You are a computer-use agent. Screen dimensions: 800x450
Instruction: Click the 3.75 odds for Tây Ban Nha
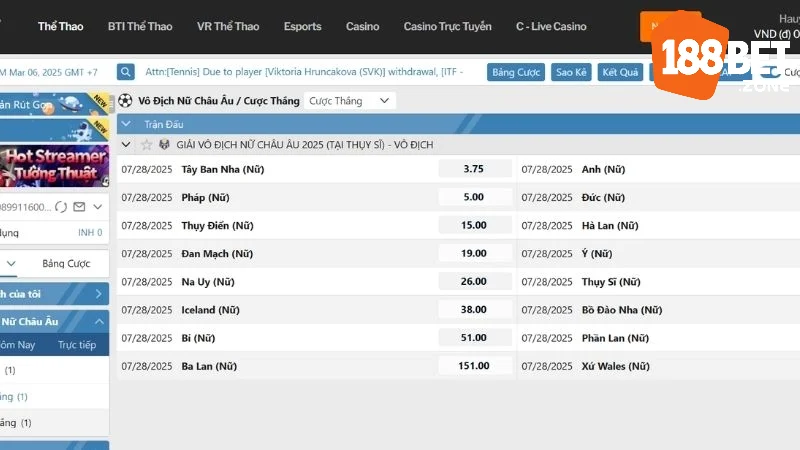click(474, 169)
